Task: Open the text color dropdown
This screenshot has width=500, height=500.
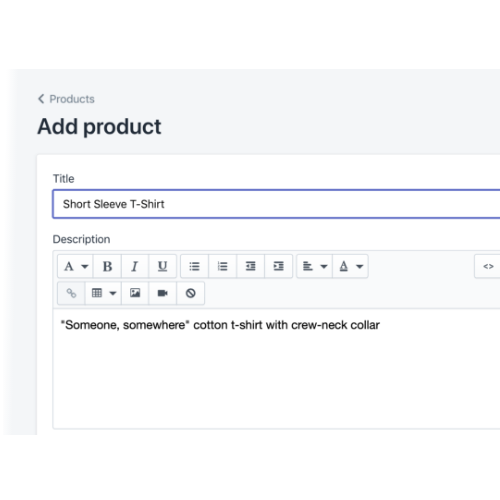Action: coord(350,266)
